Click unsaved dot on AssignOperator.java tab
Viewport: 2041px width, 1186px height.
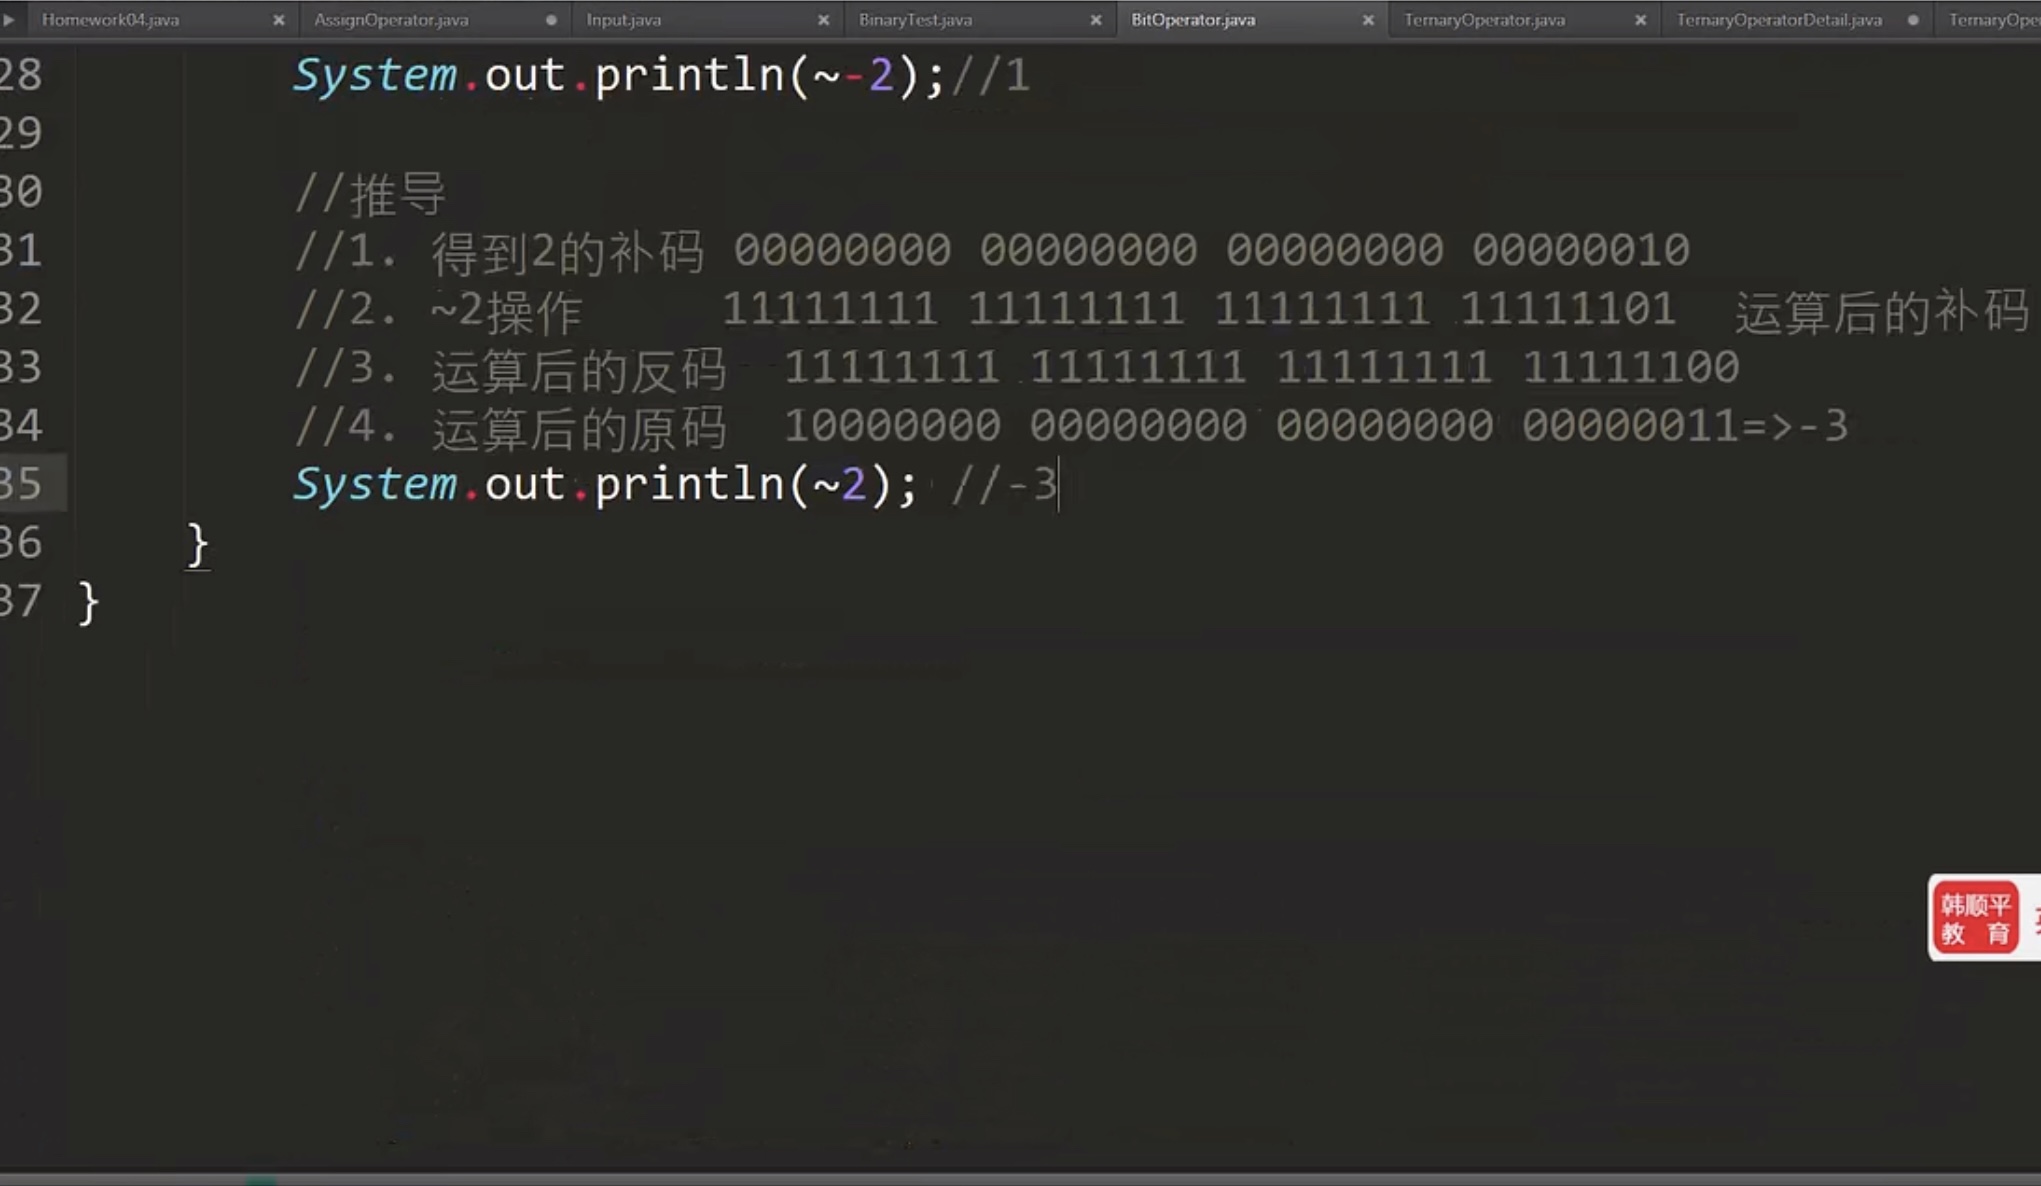click(551, 20)
